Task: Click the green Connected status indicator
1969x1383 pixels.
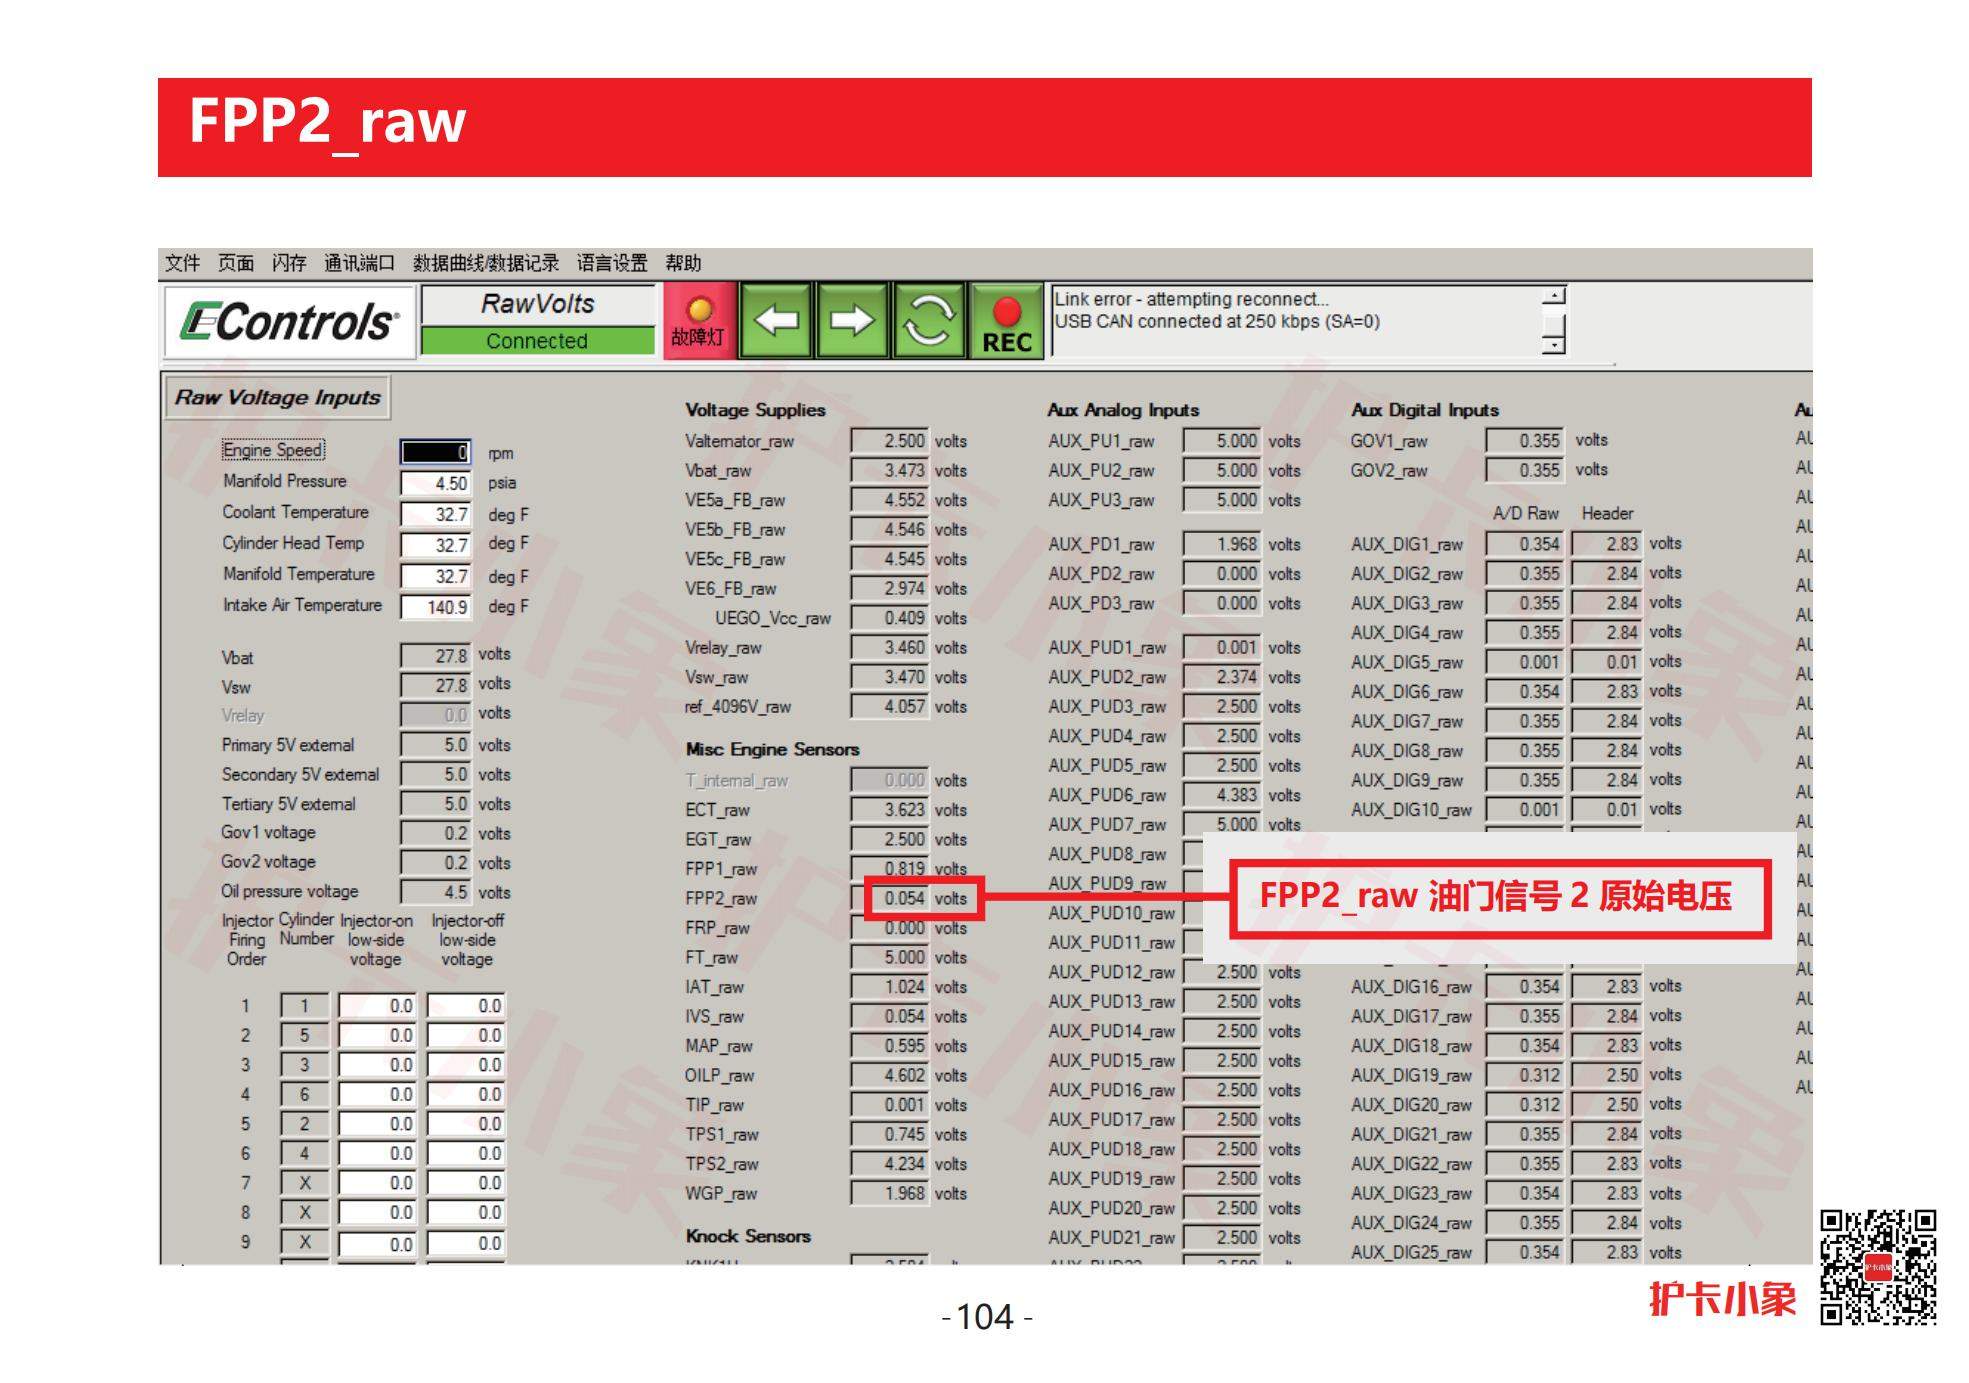Action: click(537, 341)
